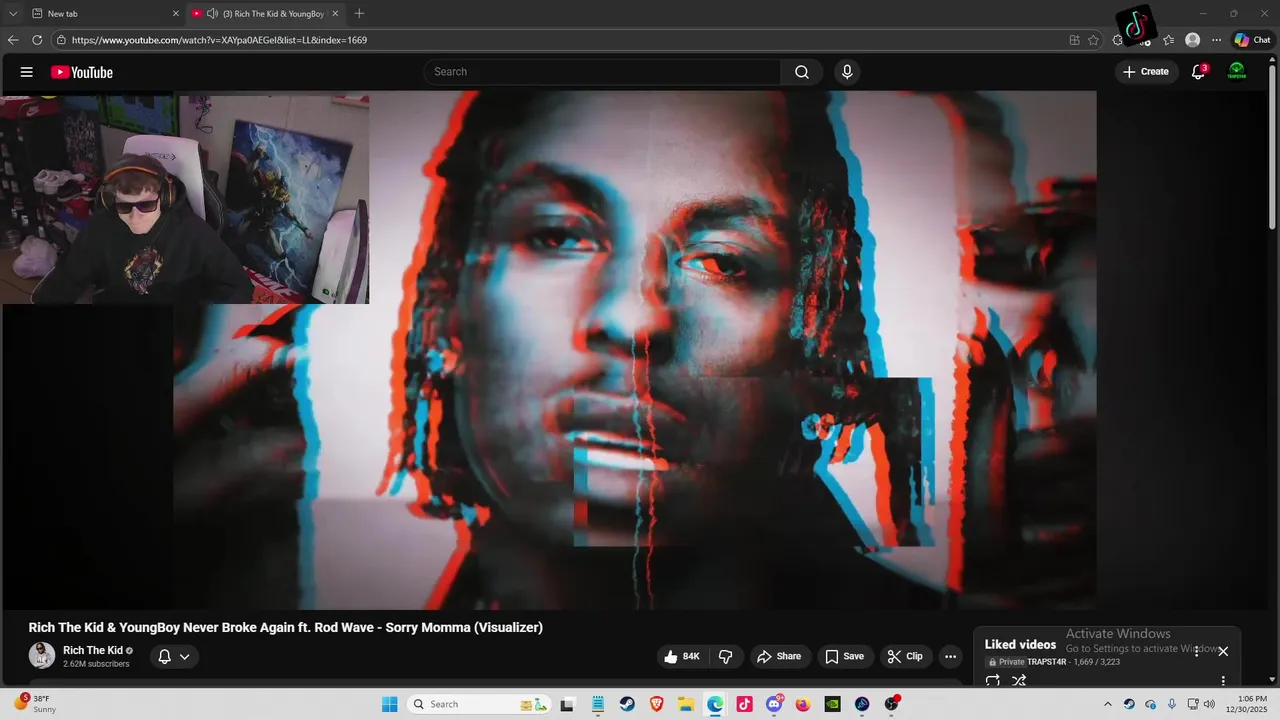The height and width of the screenshot is (720, 1280).
Task: Open the Windows Start menu
Action: [389, 704]
